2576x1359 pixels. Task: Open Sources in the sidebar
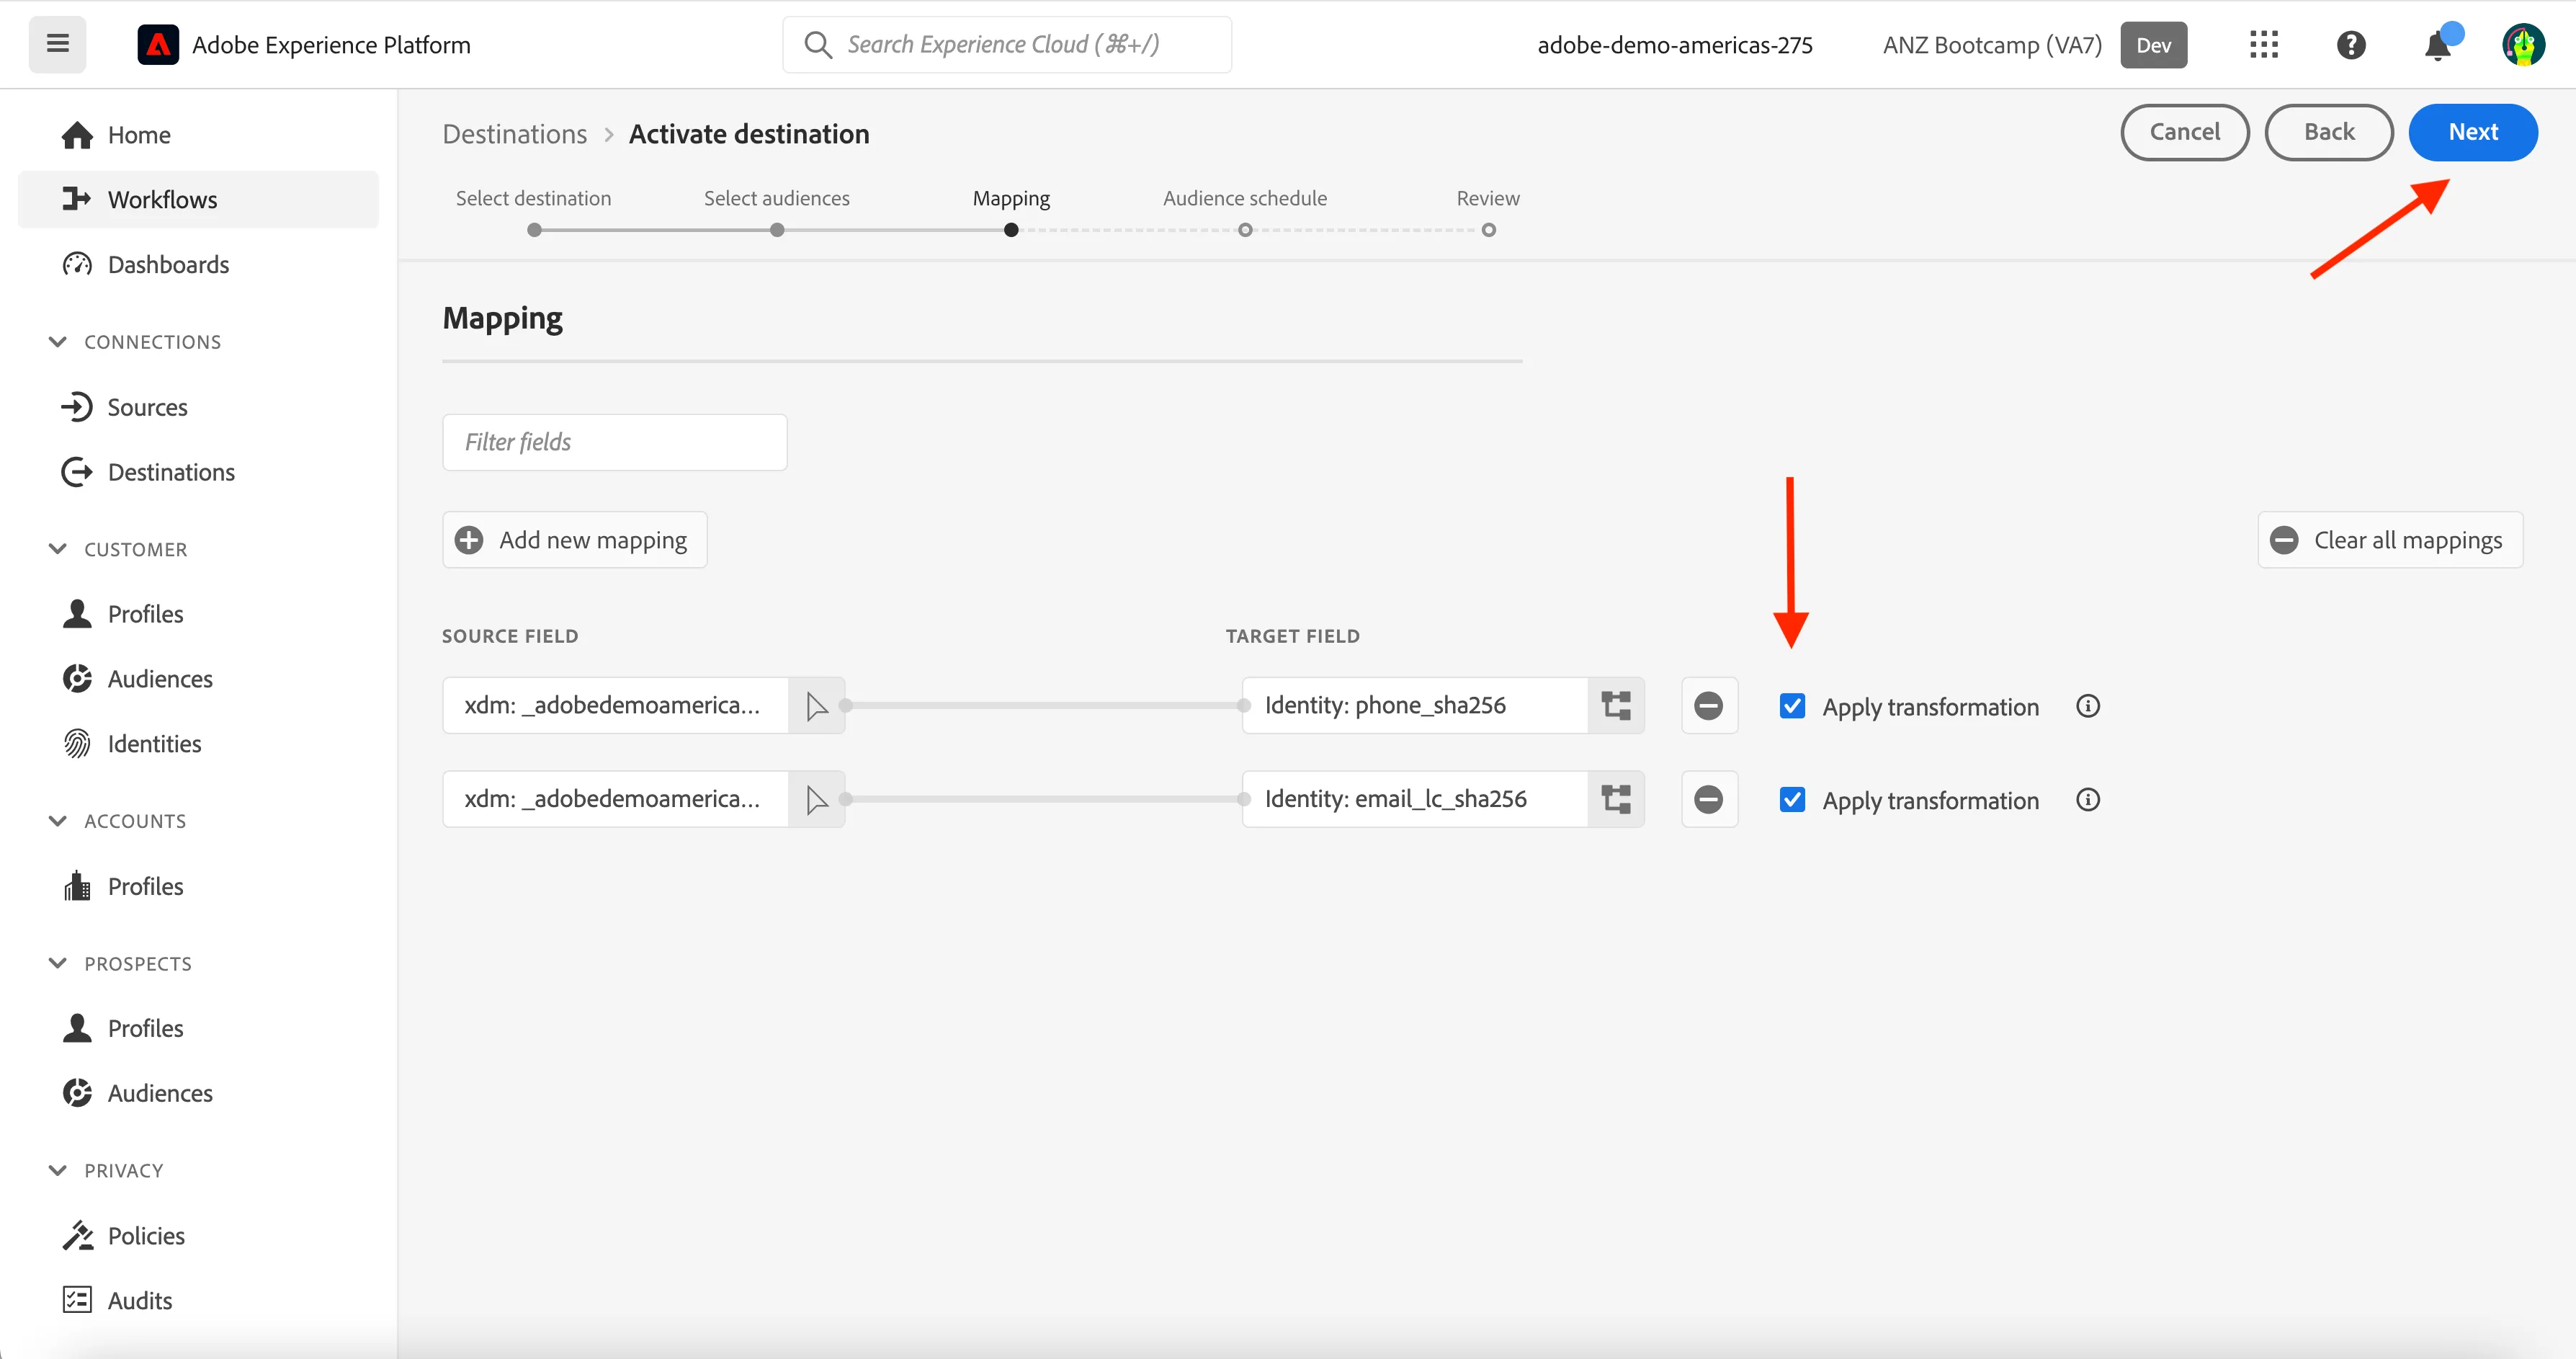point(147,407)
